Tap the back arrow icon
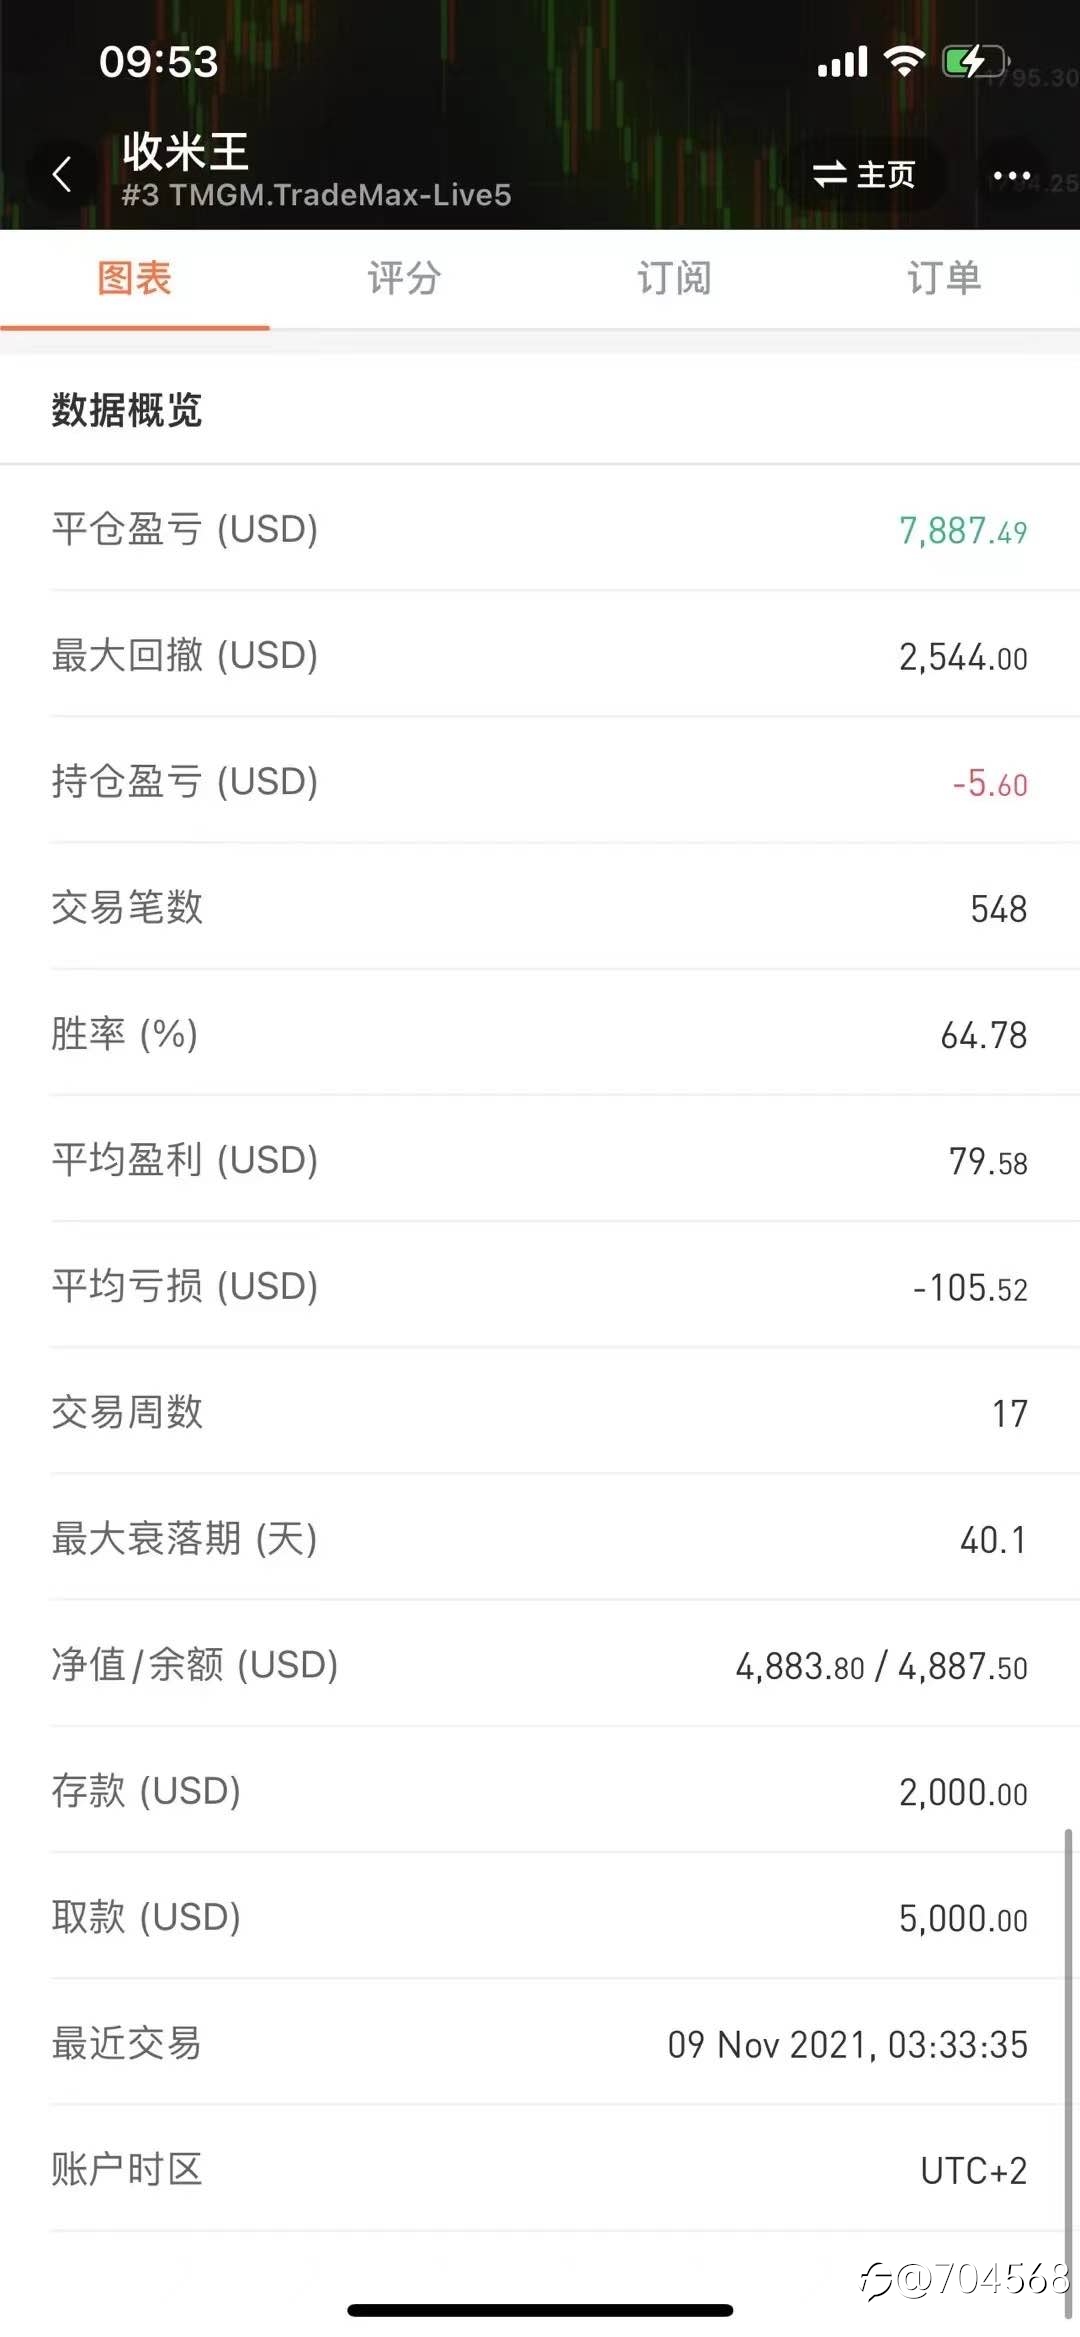The width and height of the screenshot is (1080, 2337). click(x=62, y=174)
